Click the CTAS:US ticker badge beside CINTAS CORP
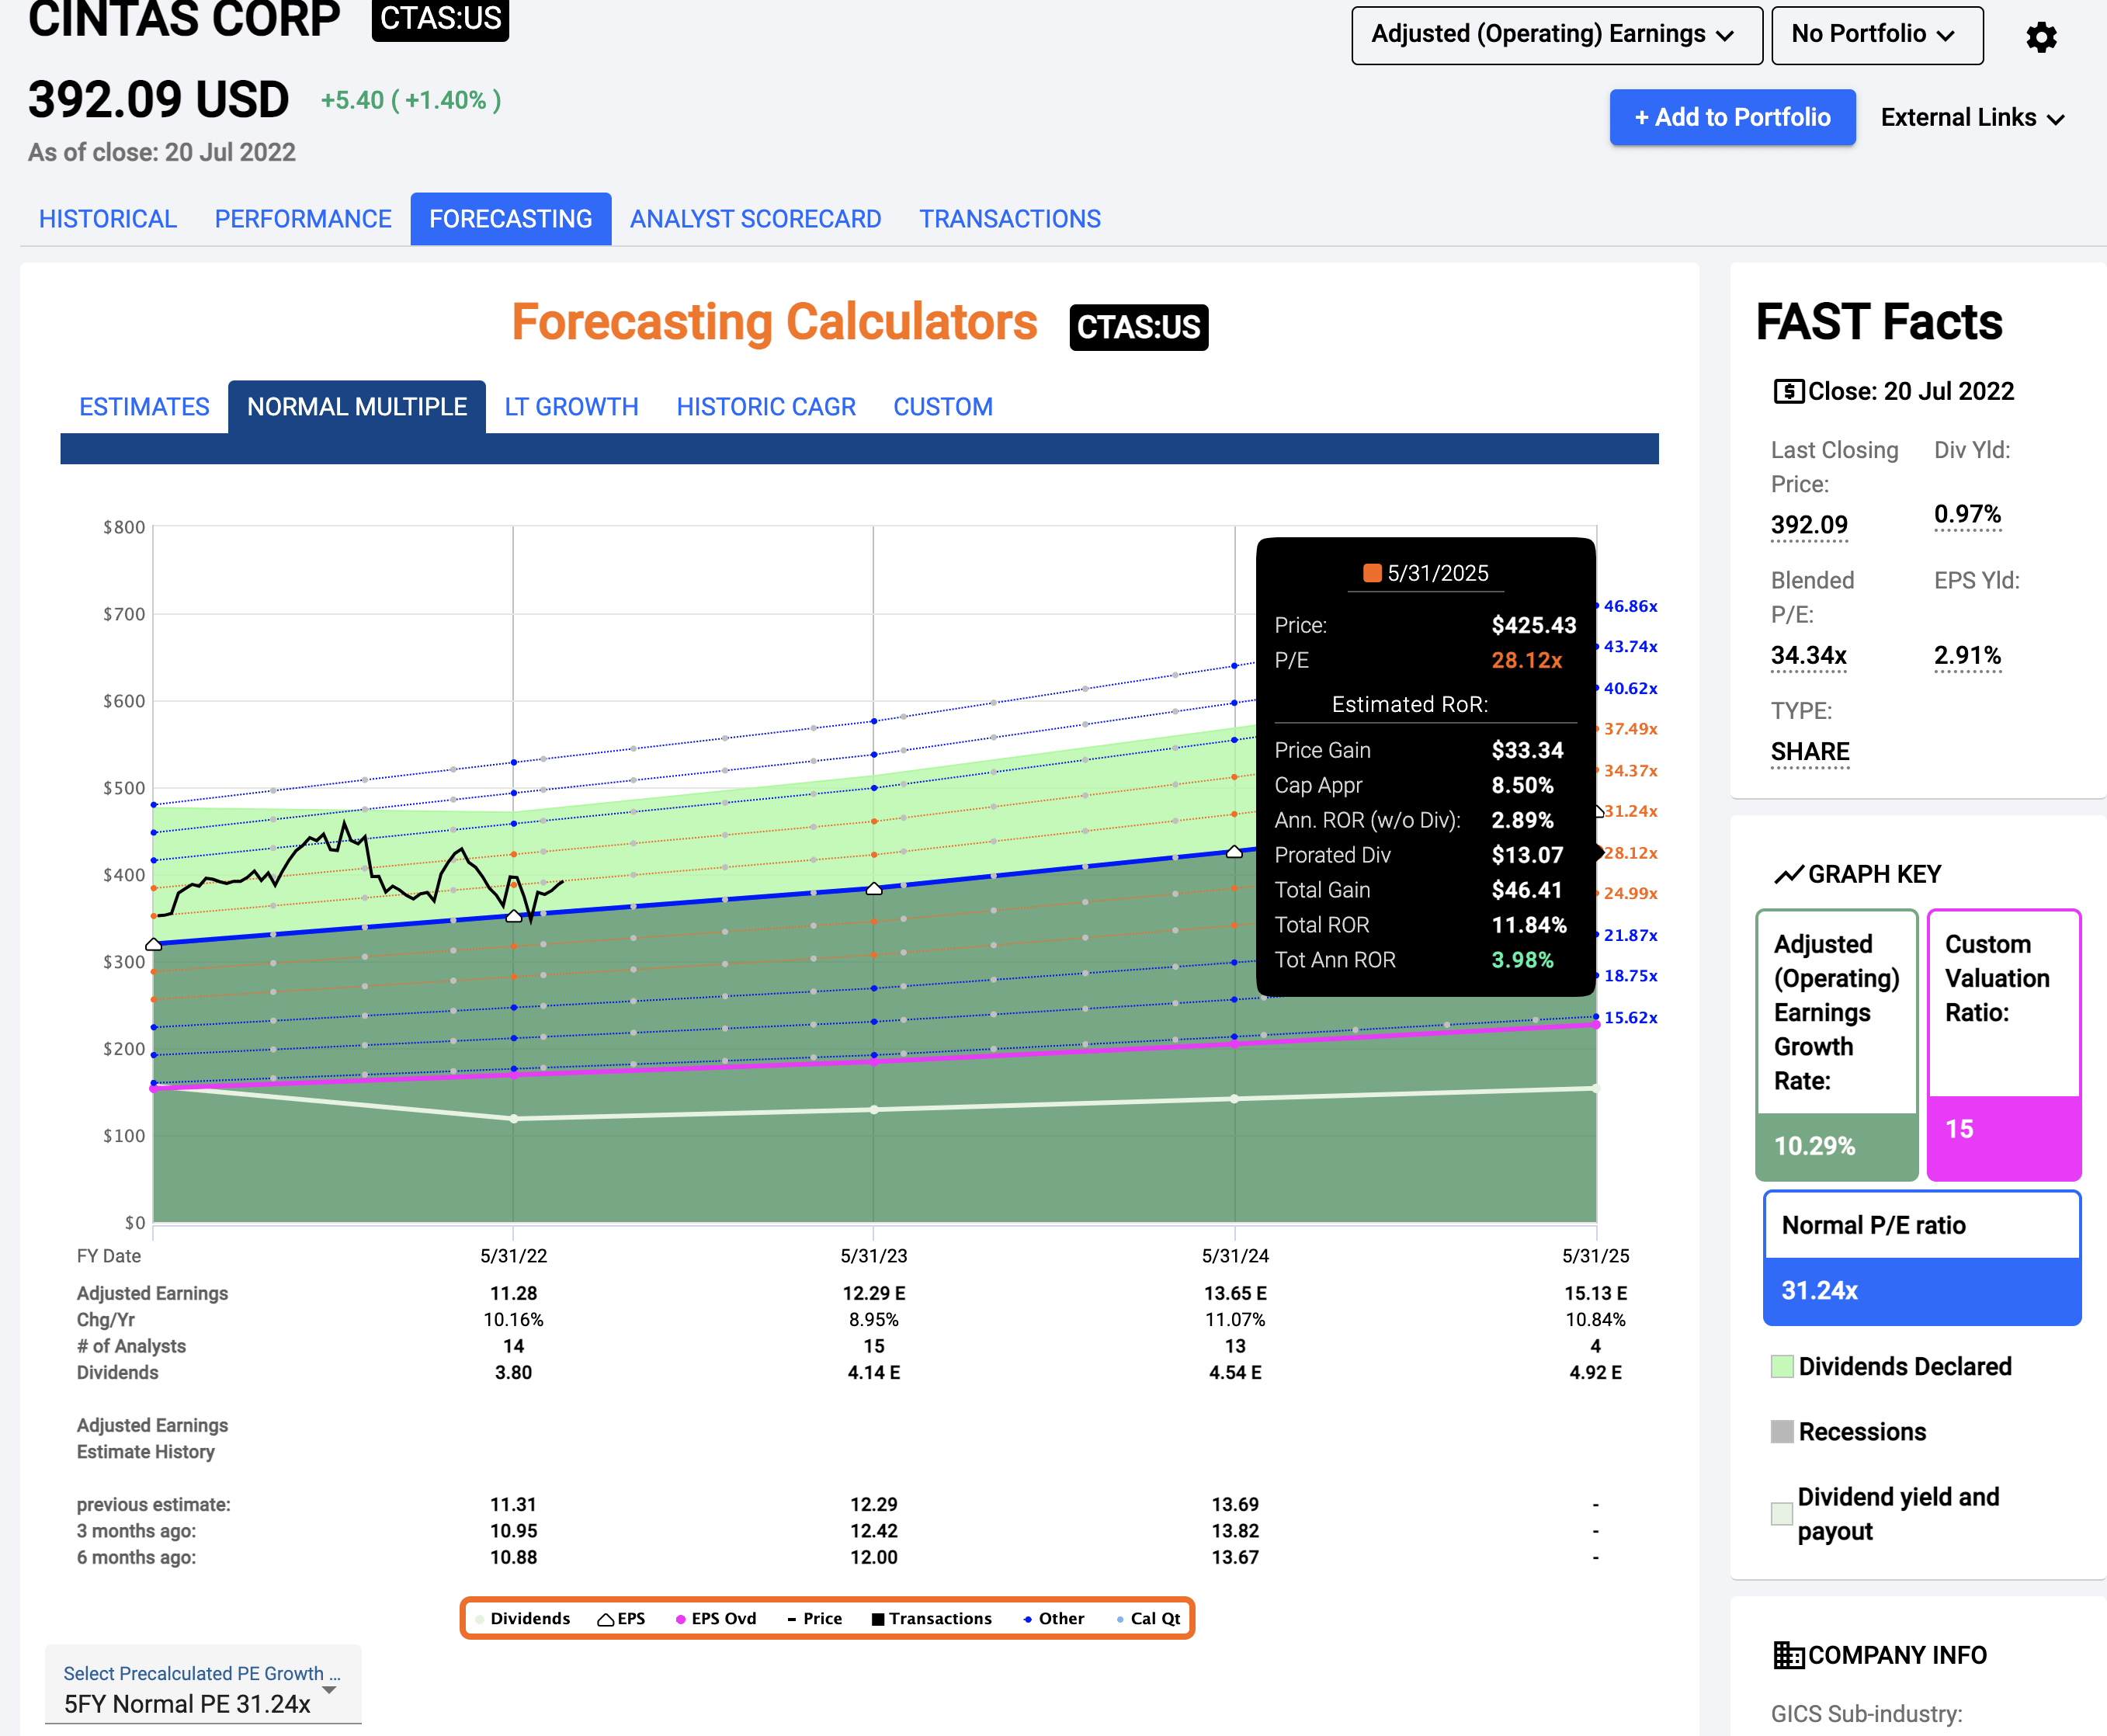The image size is (2107, 1736). pyautogui.click(x=440, y=19)
